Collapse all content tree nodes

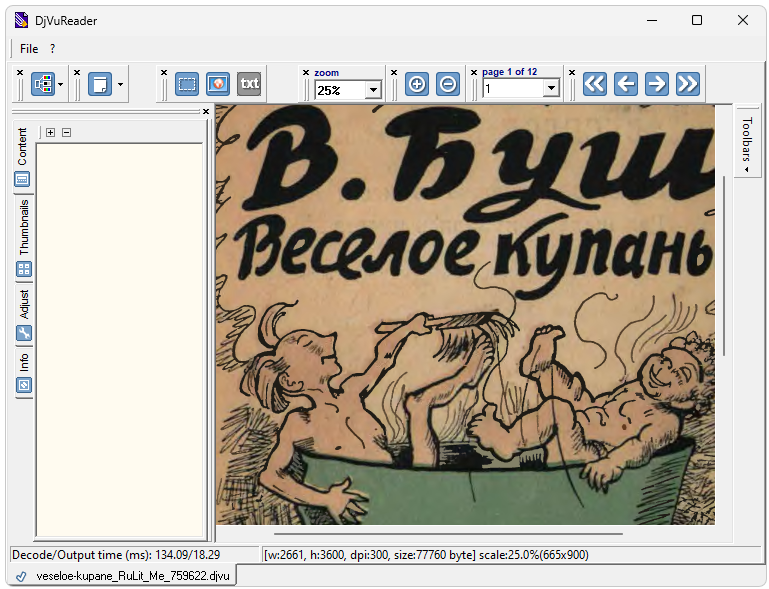pyautogui.click(x=66, y=132)
